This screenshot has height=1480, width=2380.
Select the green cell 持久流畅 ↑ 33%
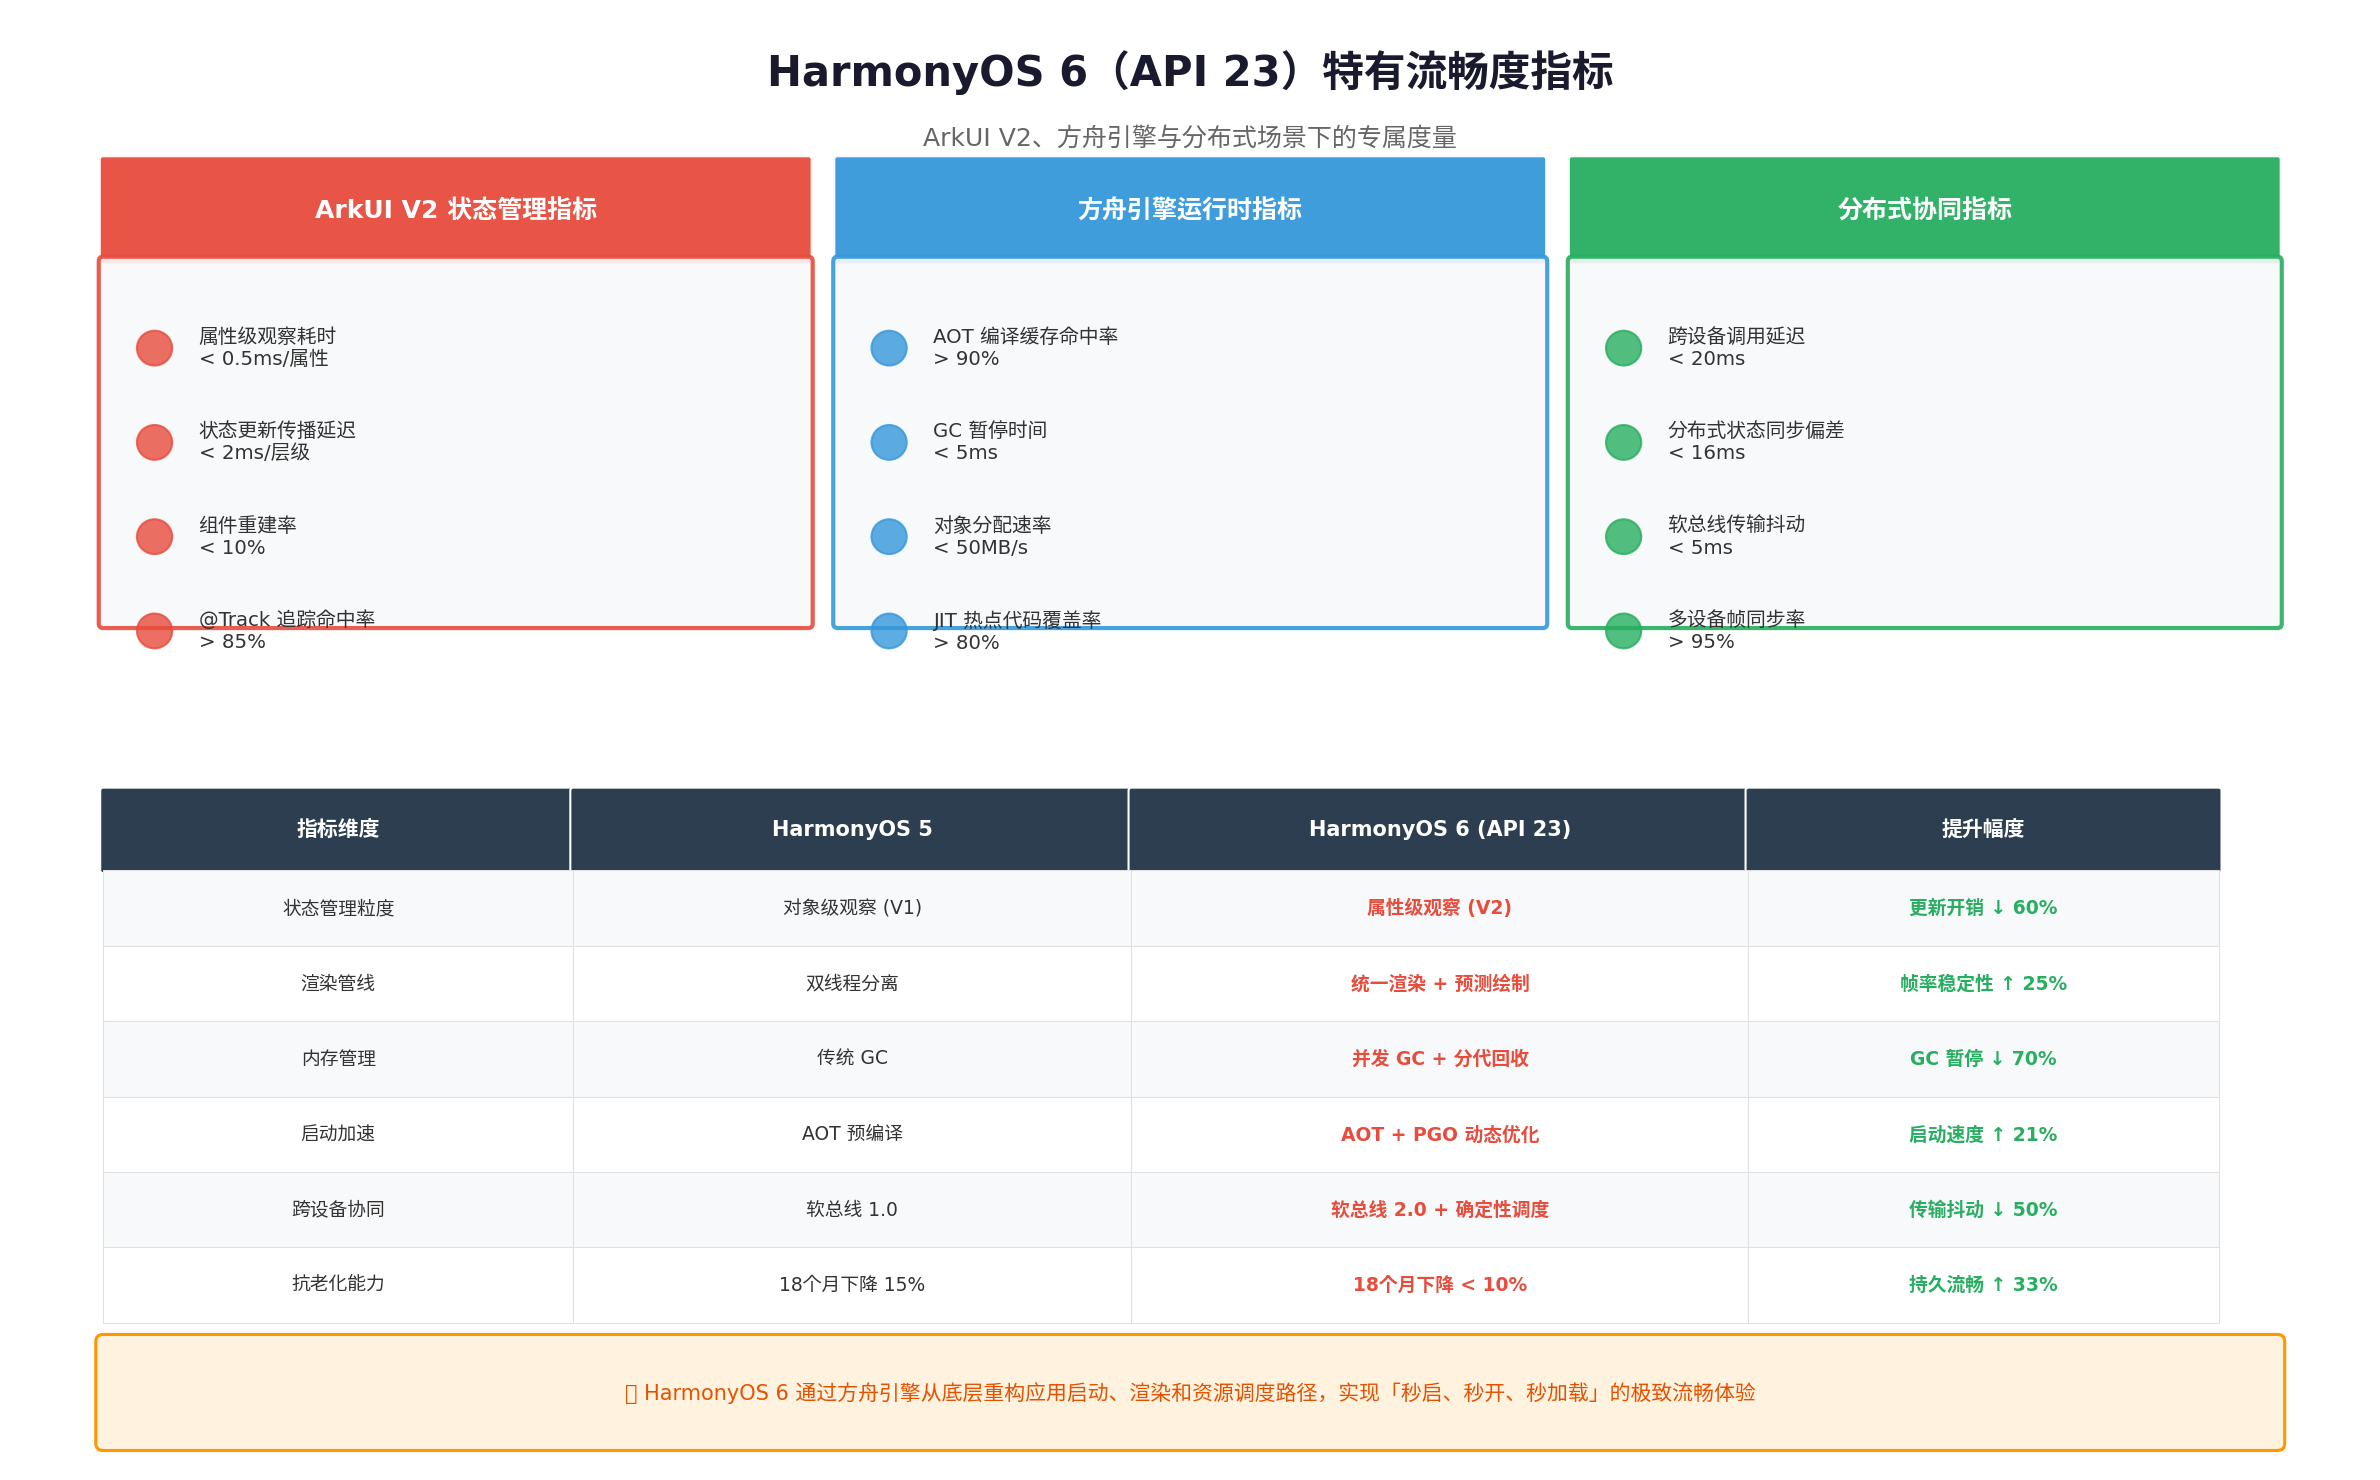[1983, 1285]
